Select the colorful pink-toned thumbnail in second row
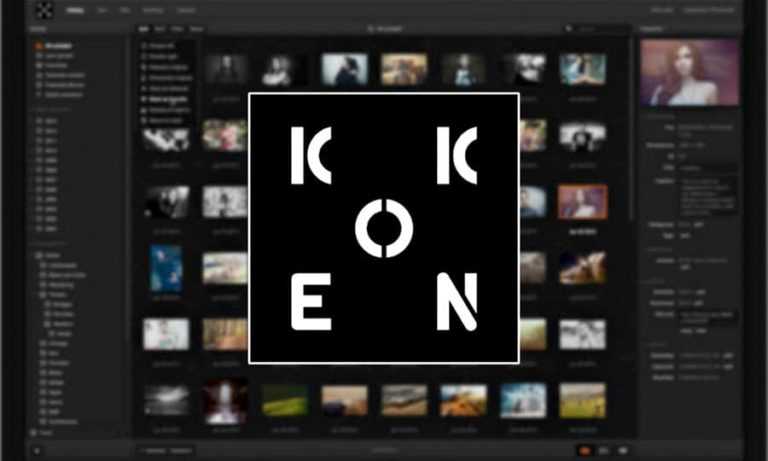Viewport: 768px width, 461px height. [x=225, y=135]
